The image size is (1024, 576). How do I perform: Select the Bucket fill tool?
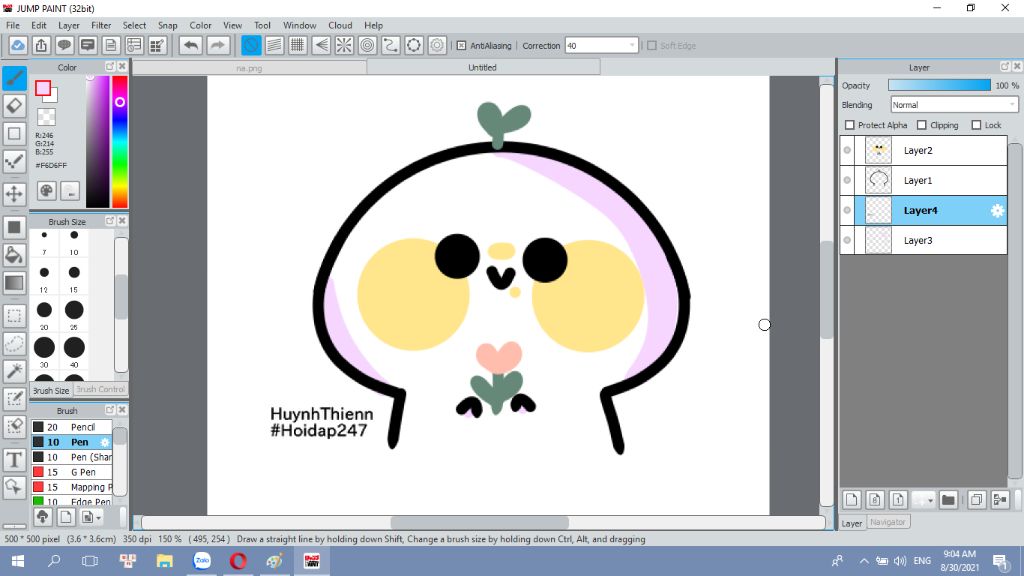pos(14,255)
